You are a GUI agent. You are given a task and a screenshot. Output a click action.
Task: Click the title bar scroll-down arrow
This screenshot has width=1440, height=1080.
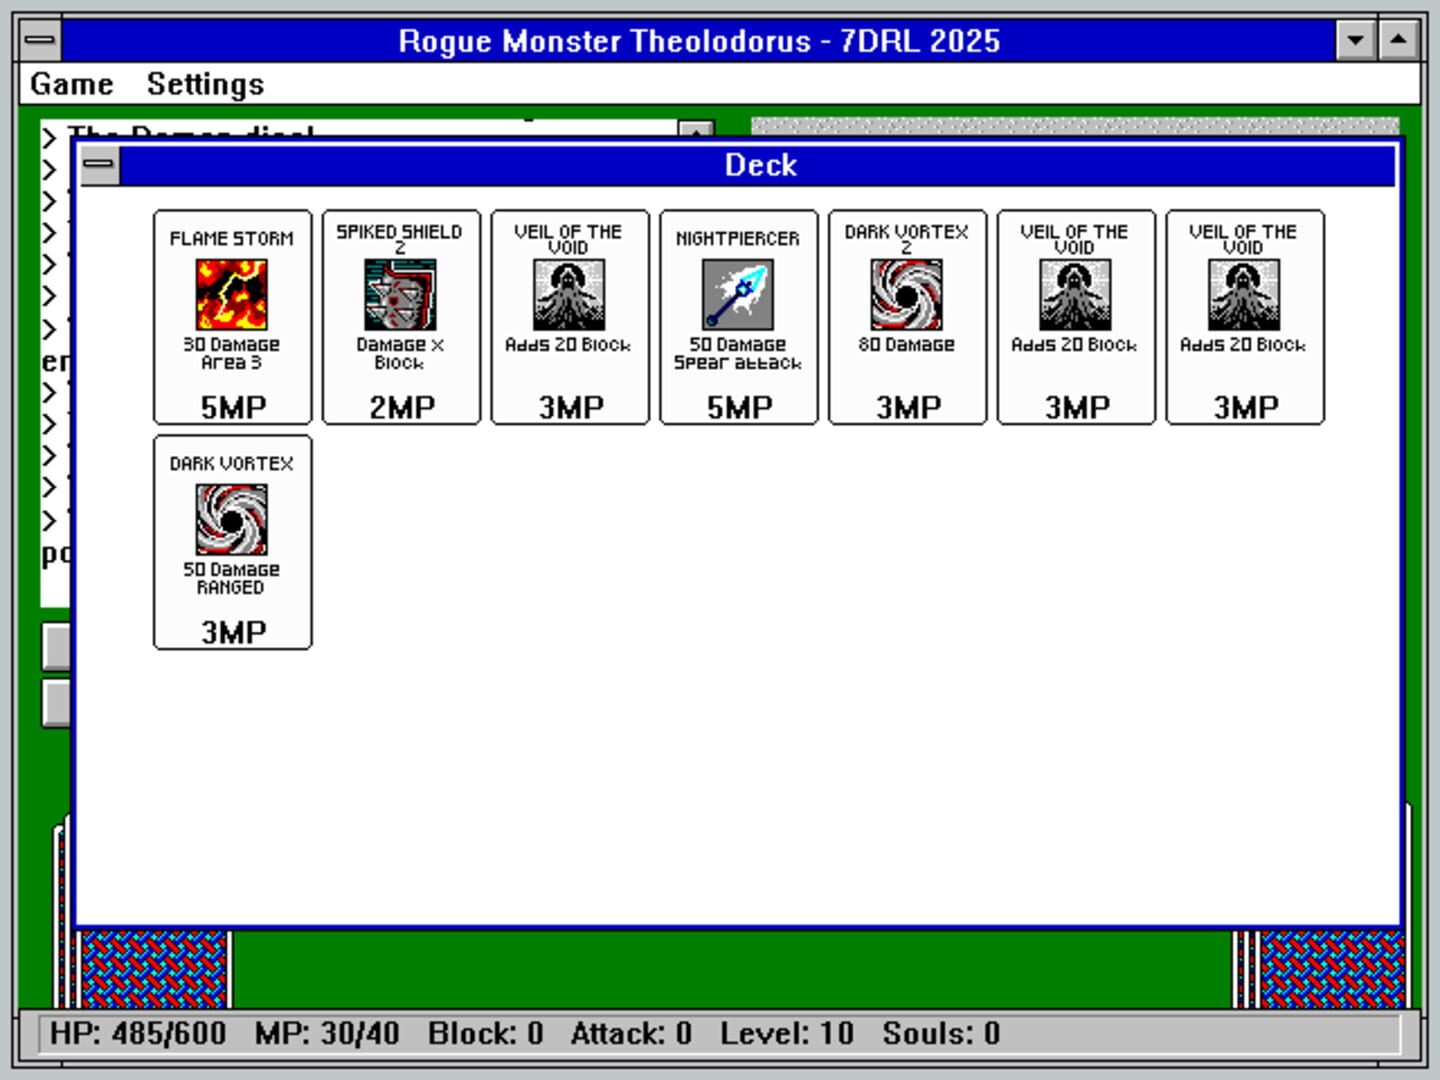(x=1355, y=41)
